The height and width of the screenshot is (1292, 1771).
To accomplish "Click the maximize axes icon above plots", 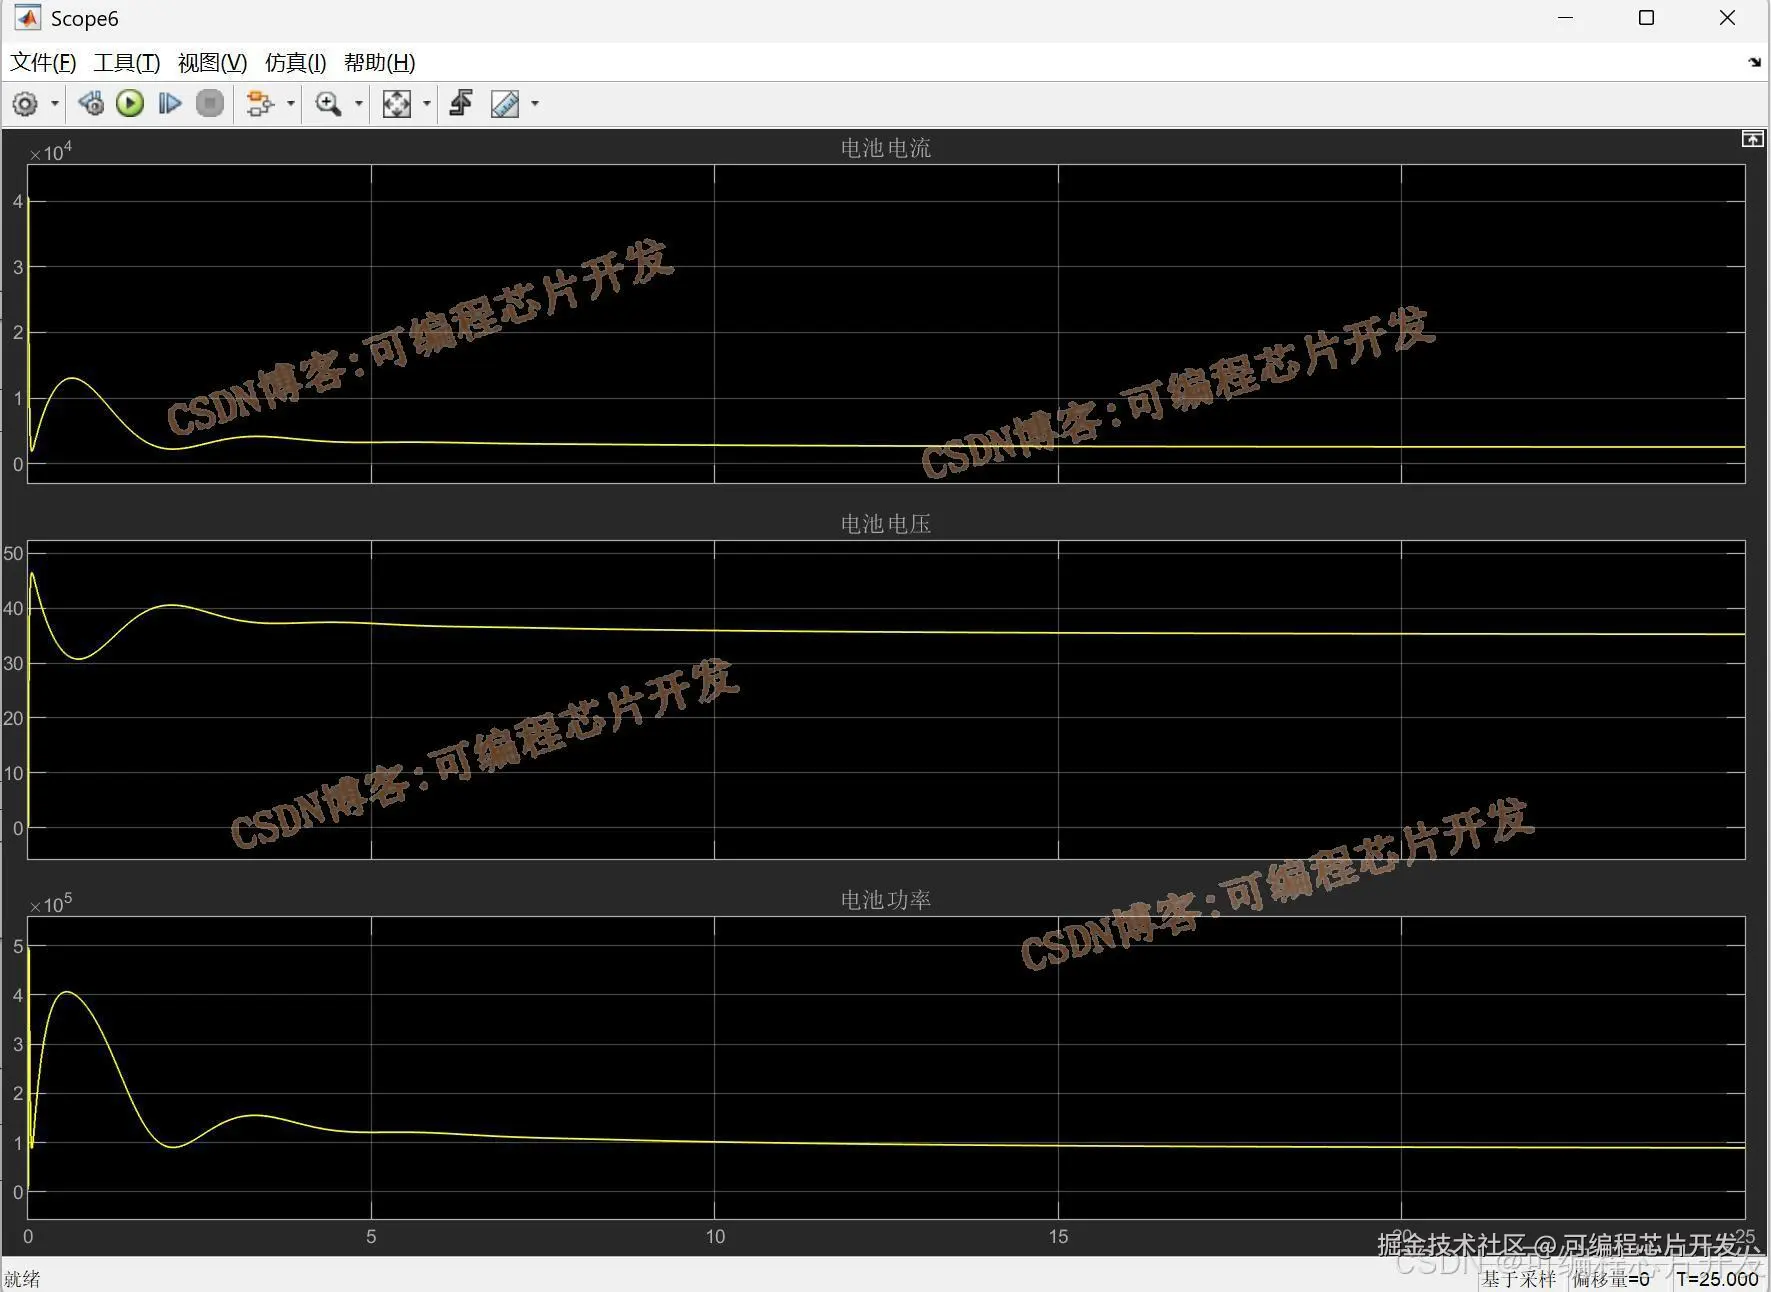I will pyautogui.click(x=1752, y=139).
